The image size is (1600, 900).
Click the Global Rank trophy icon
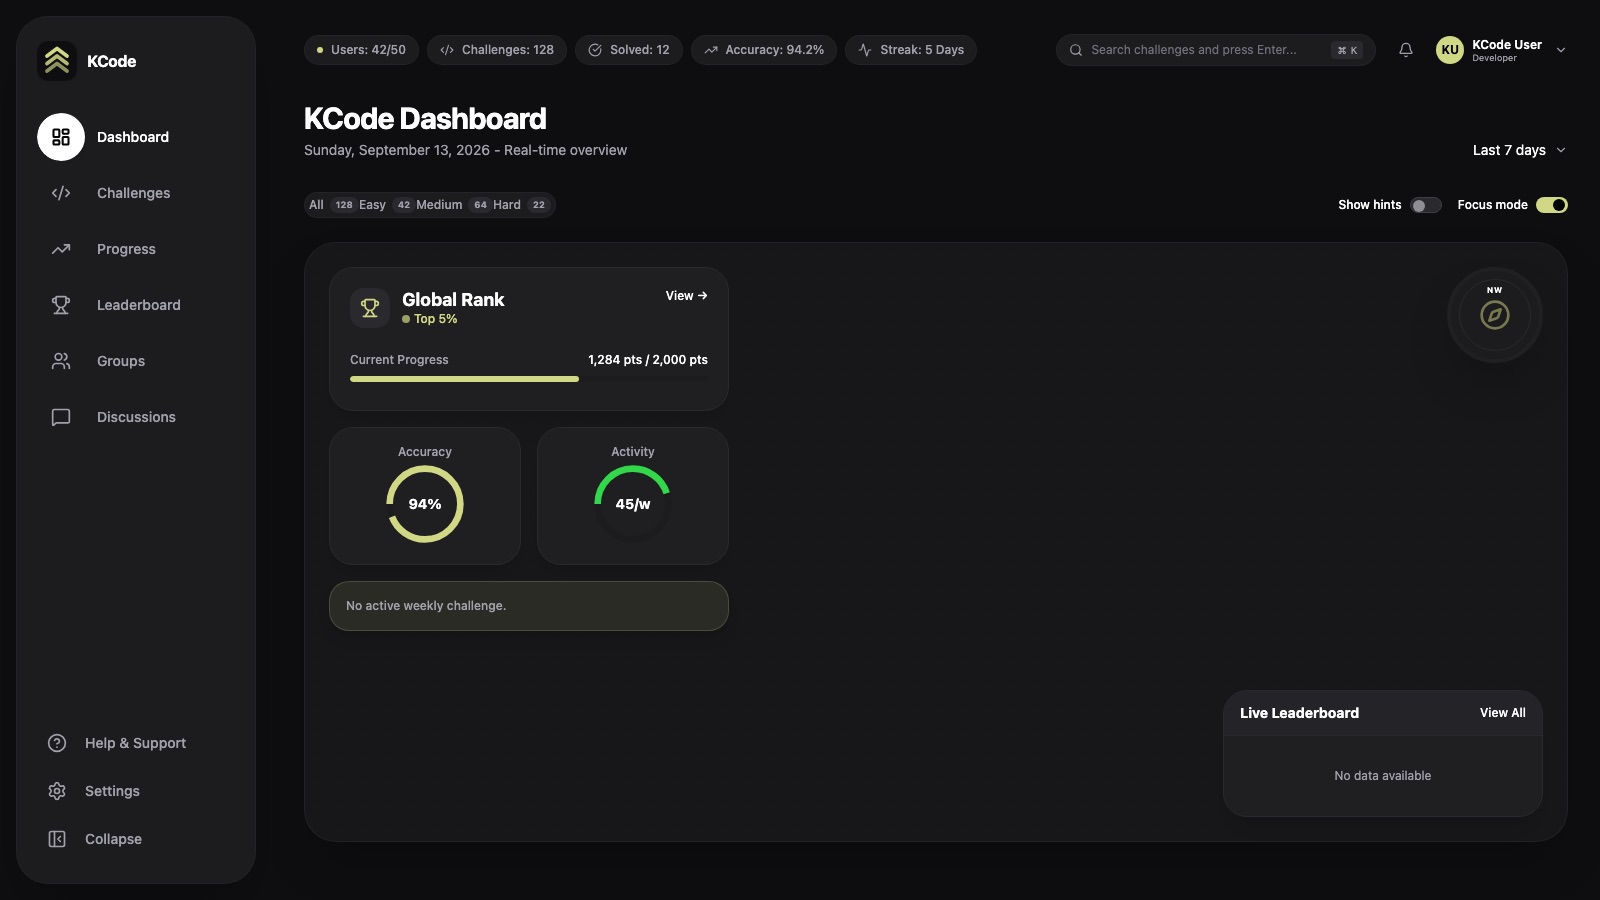pyautogui.click(x=370, y=308)
